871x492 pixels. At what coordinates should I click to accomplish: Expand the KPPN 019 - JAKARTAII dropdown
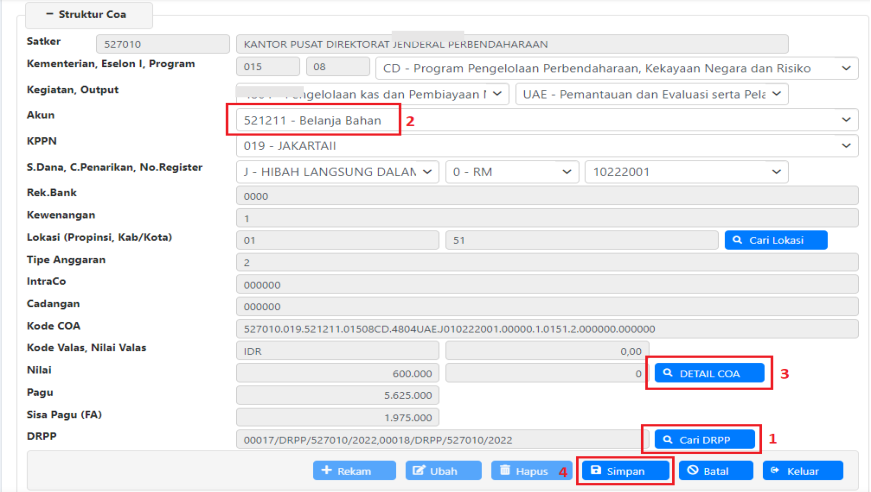[546, 146]
